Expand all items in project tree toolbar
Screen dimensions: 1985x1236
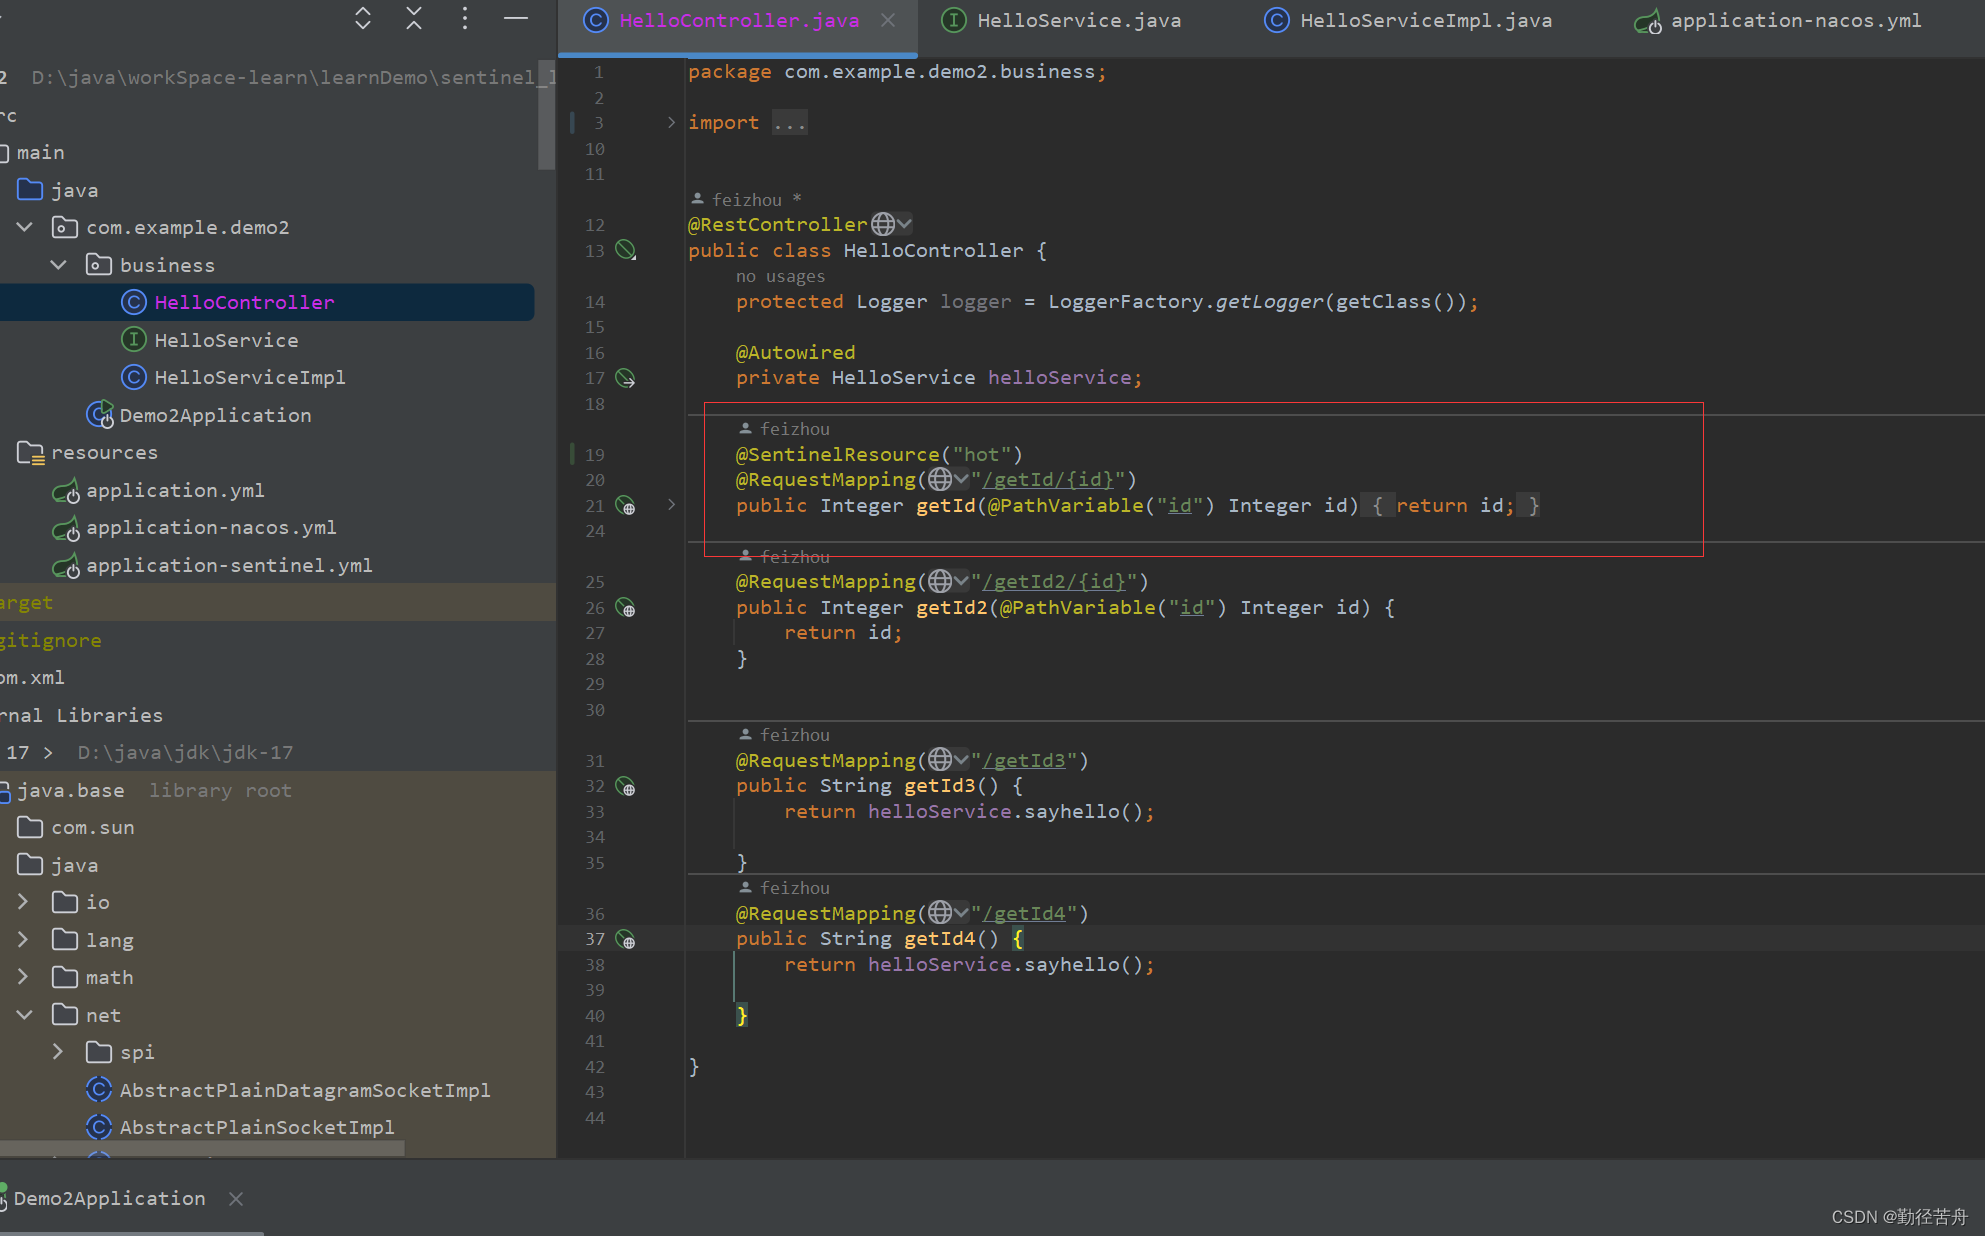(363, 18)
